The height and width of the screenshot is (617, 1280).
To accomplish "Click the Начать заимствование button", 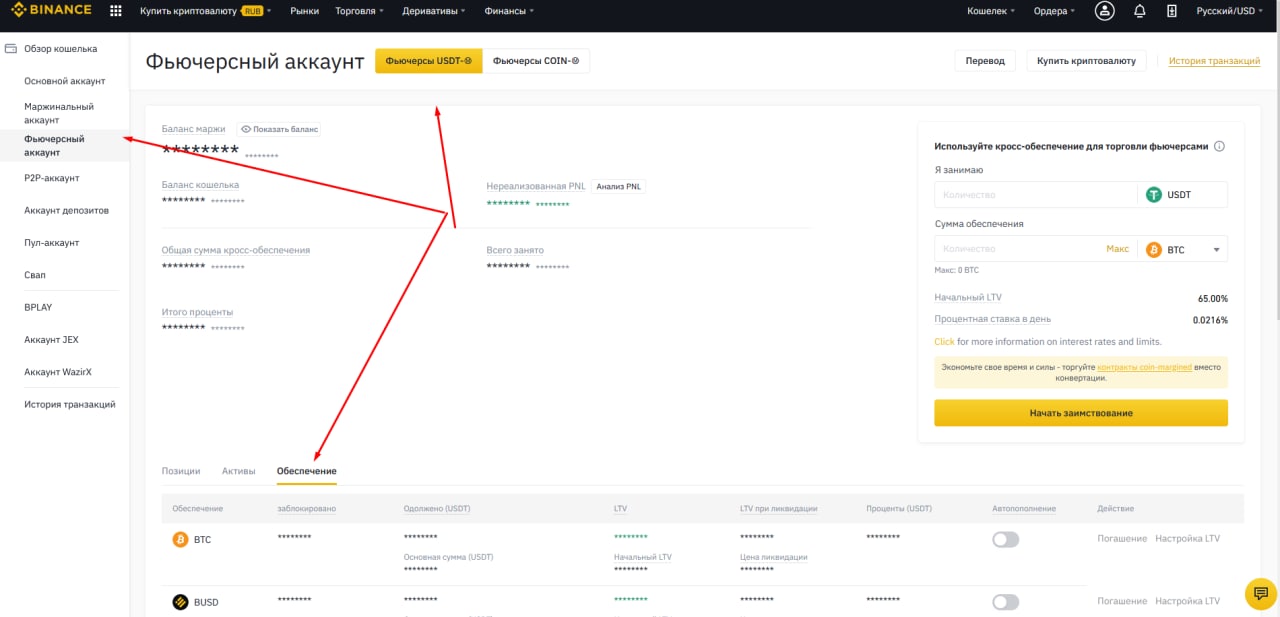I will pyautogui.click(x=1081, y=413).
